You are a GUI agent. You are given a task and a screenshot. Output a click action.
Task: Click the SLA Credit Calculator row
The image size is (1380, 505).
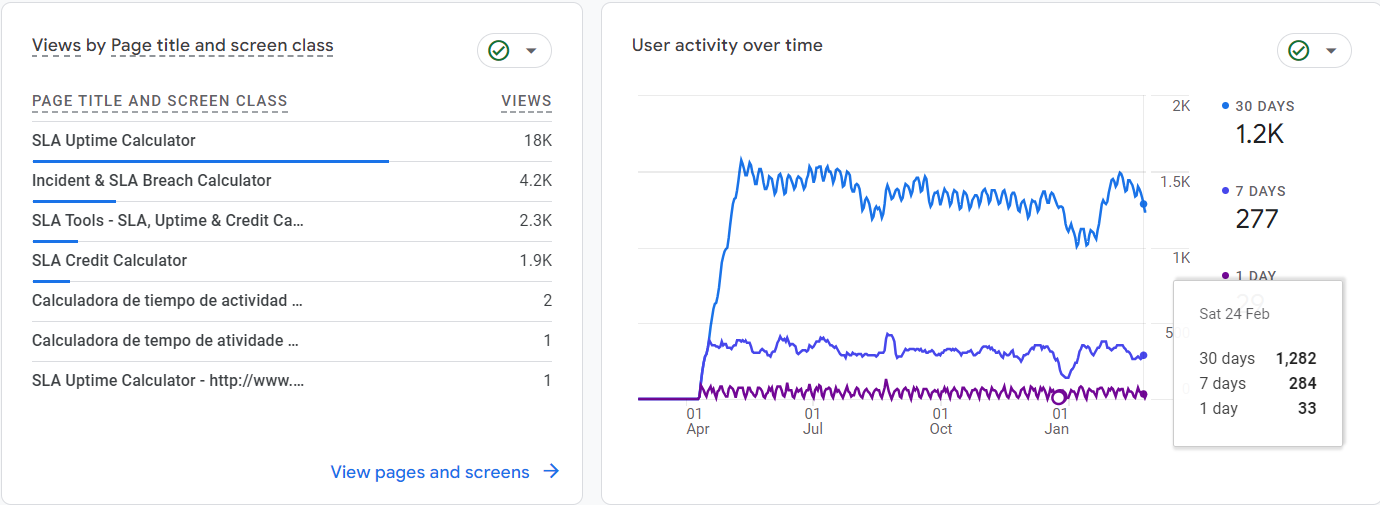tap(110, 261)
